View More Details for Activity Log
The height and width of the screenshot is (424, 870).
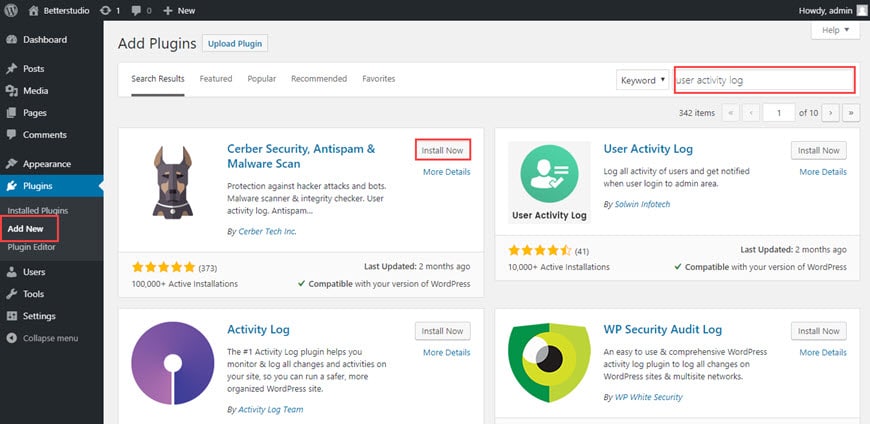coord(446,352)
